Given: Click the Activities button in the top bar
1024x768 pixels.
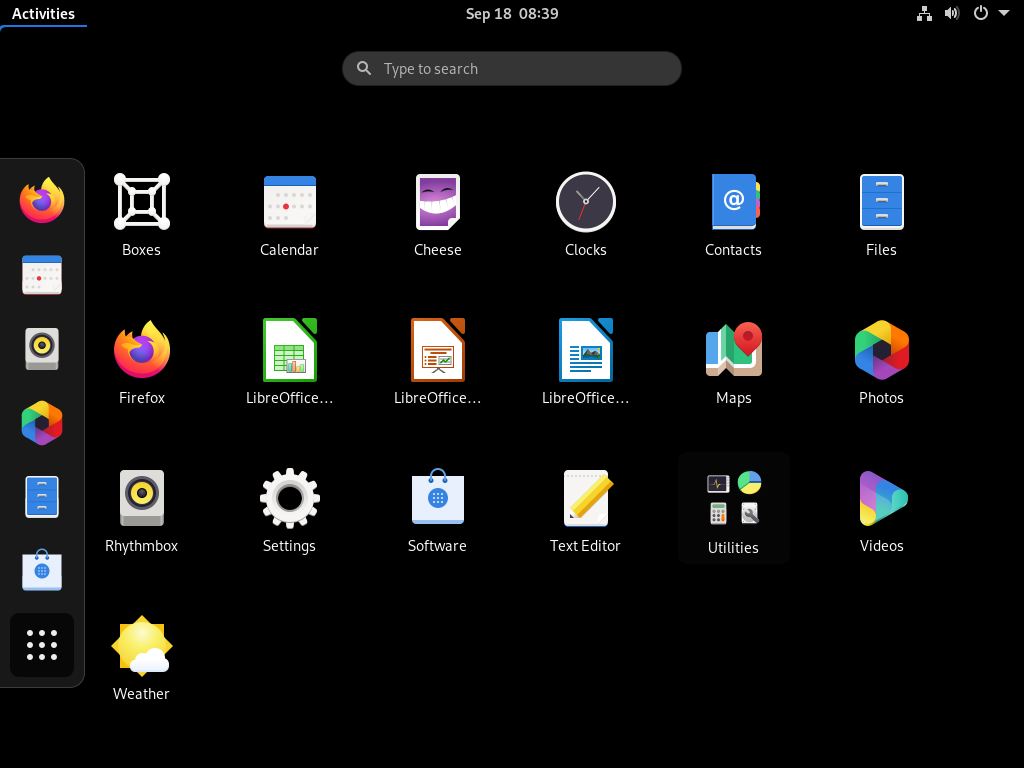Looking at the screenshot, I should [x=43, y=14].
